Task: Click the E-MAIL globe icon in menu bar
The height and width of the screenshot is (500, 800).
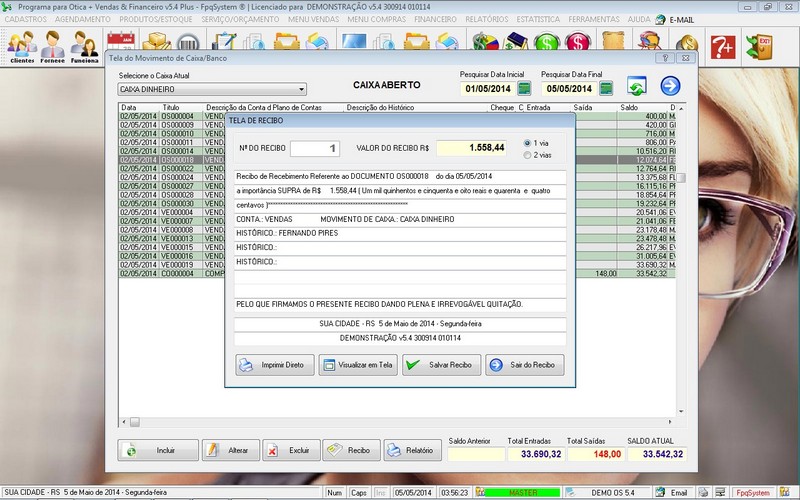Action: [660, 19]
